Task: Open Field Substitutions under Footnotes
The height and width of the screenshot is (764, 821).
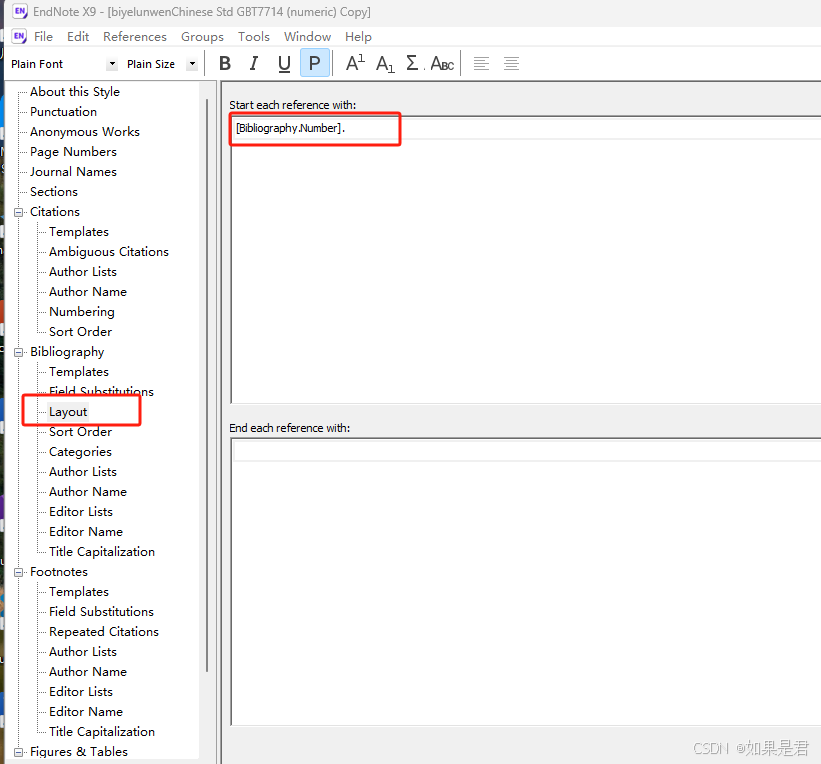Action: [102, 612]
